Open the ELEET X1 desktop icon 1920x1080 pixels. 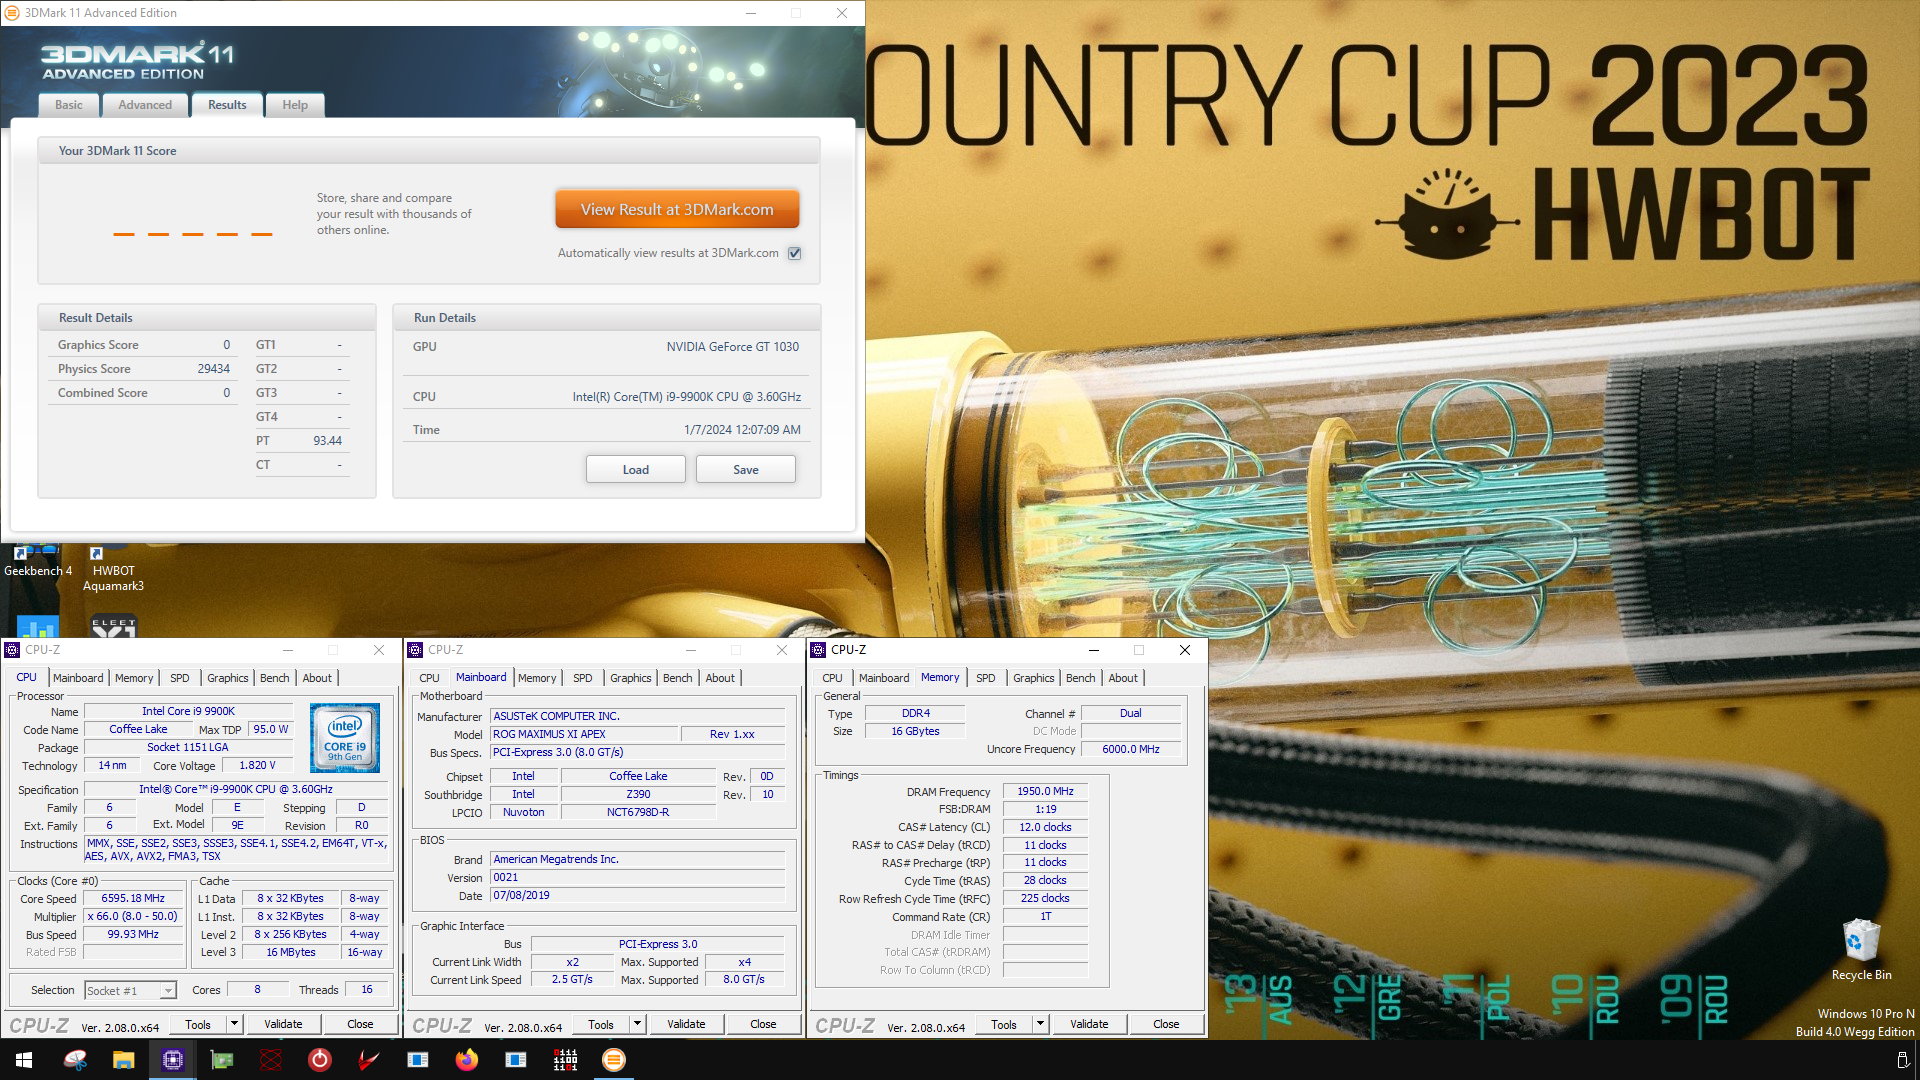(x=113, y=628)
